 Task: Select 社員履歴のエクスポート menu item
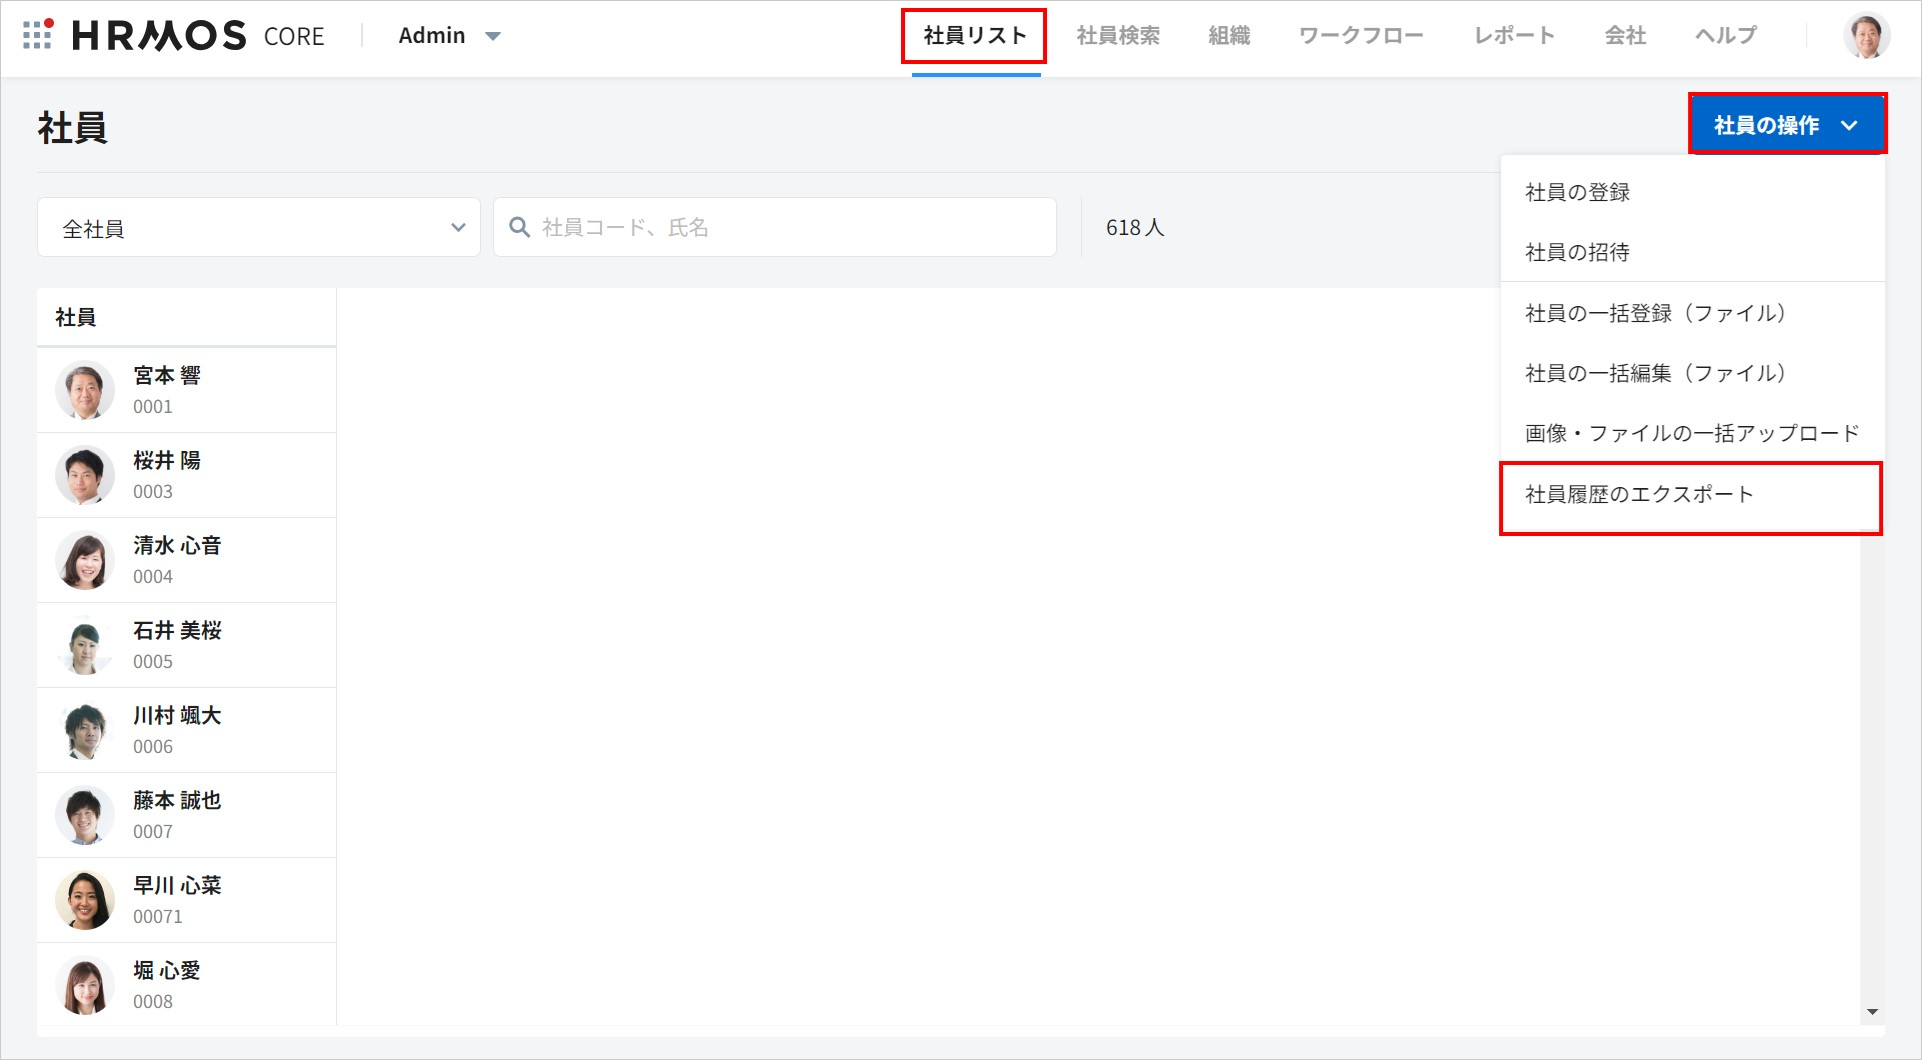coord(1639,495)
